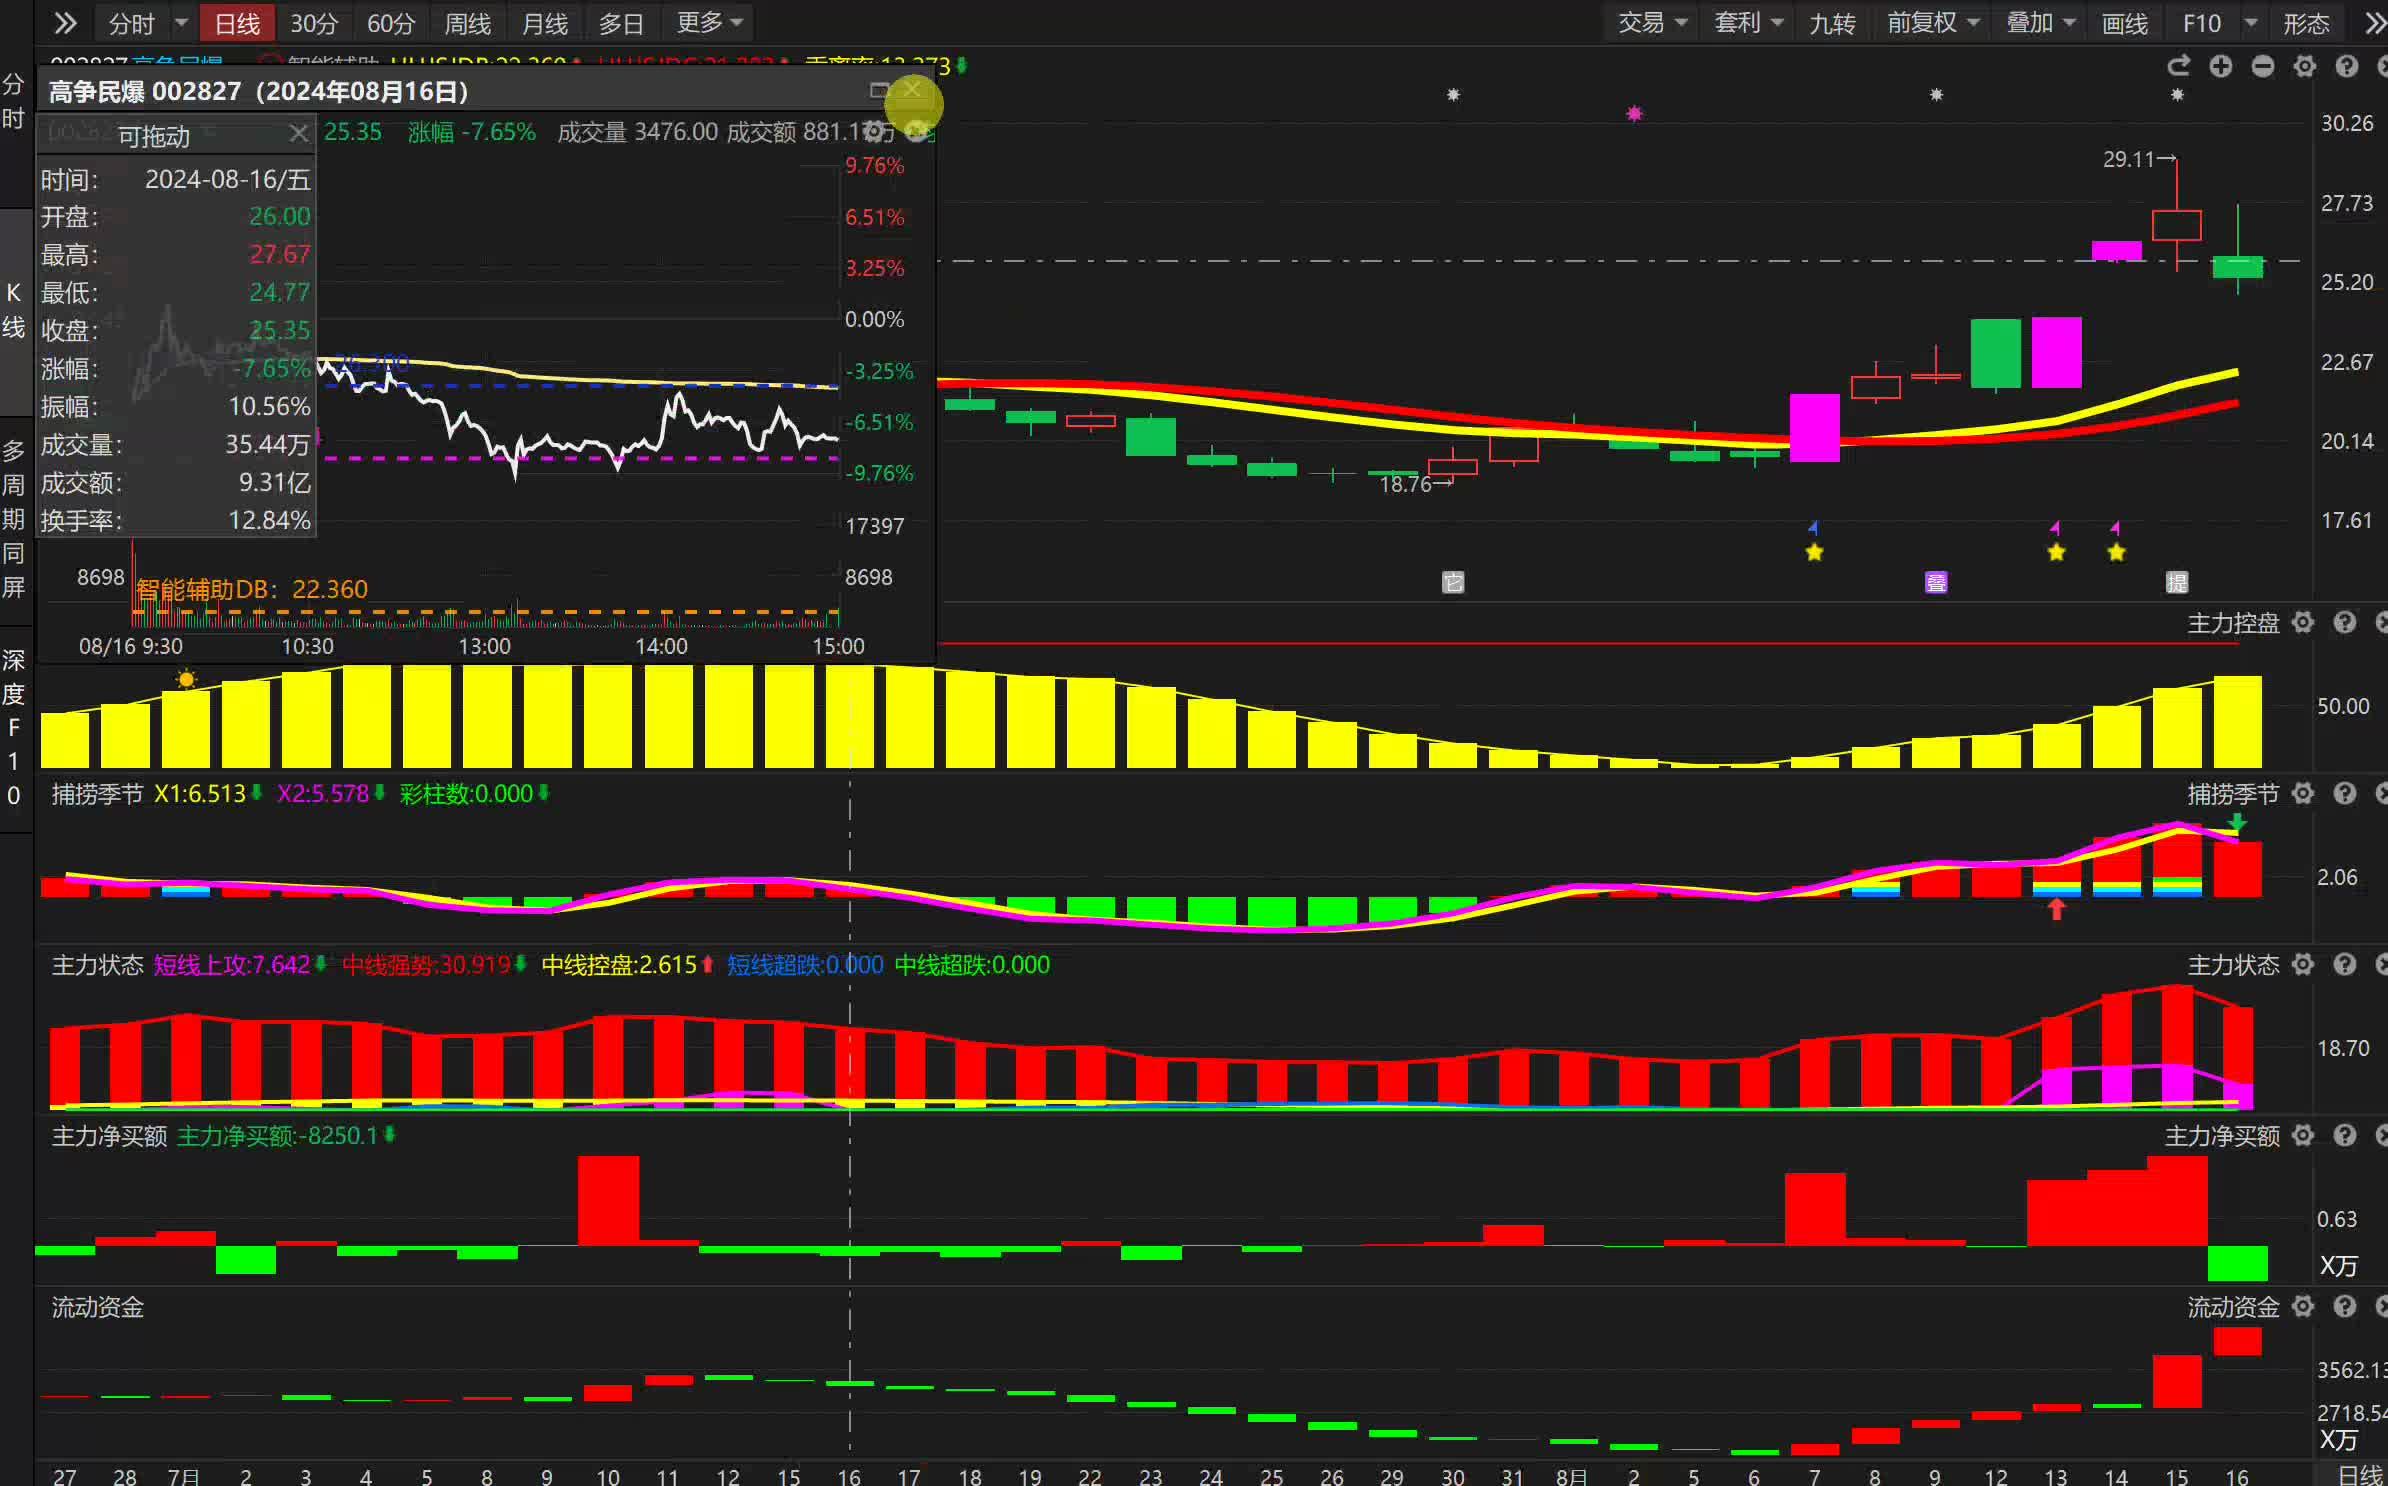Click the gear icon in the intraday popup
The image size is (2388, 1486).
point(874,131)
